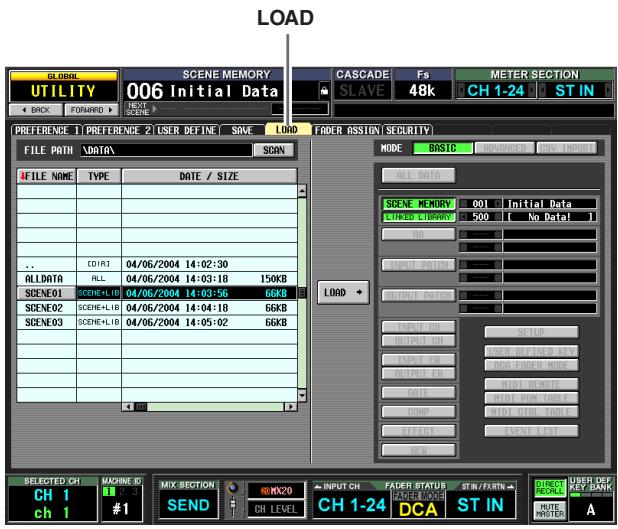The image size is (618, 529).
Task: Click the SCAN button
Action: 274,150
